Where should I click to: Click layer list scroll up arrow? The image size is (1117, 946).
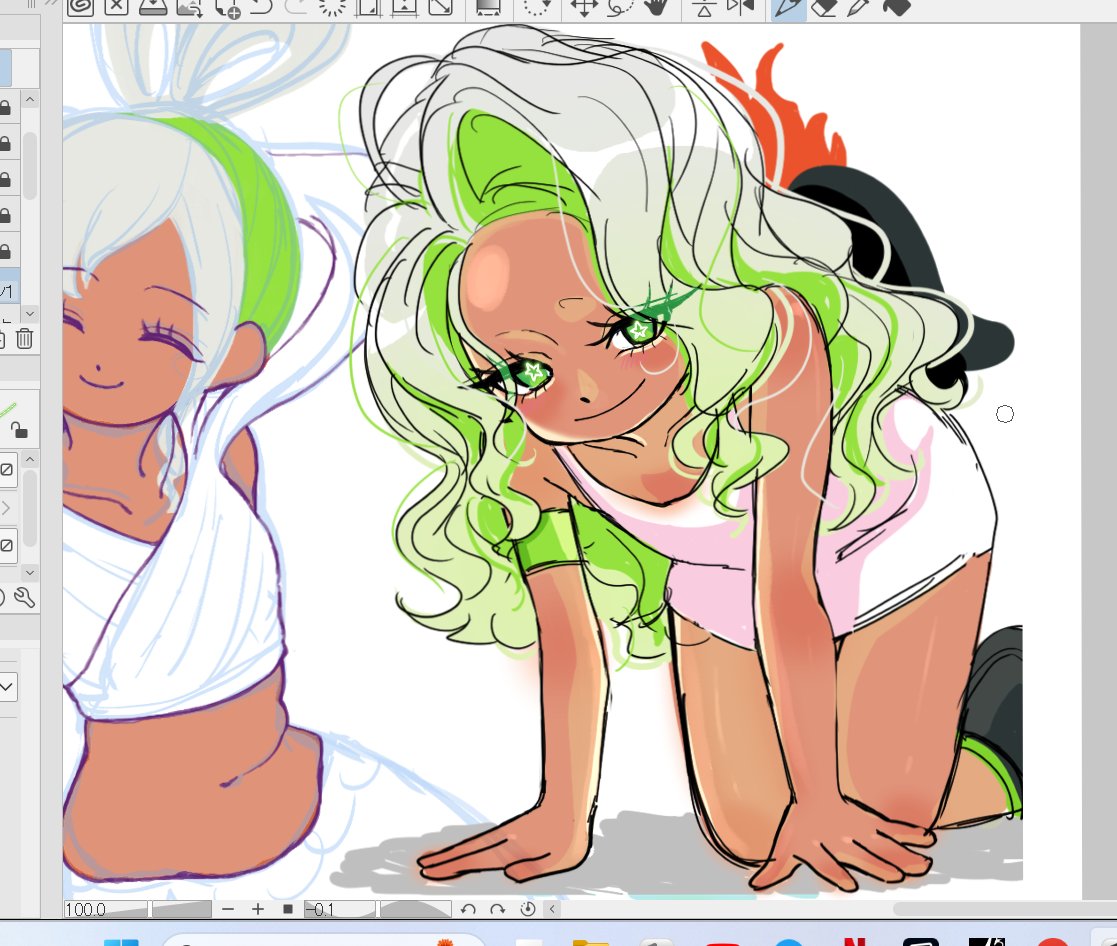click(30, 99)
